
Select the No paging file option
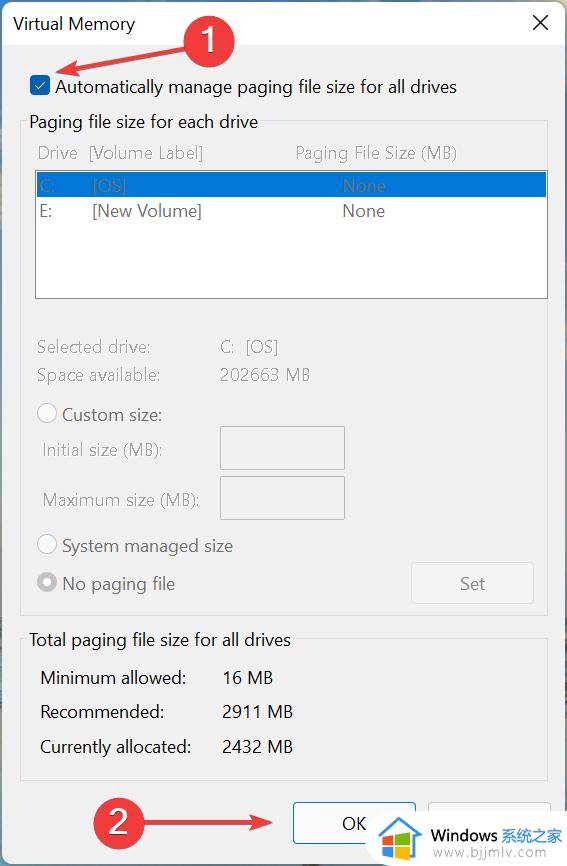(47, 582)
